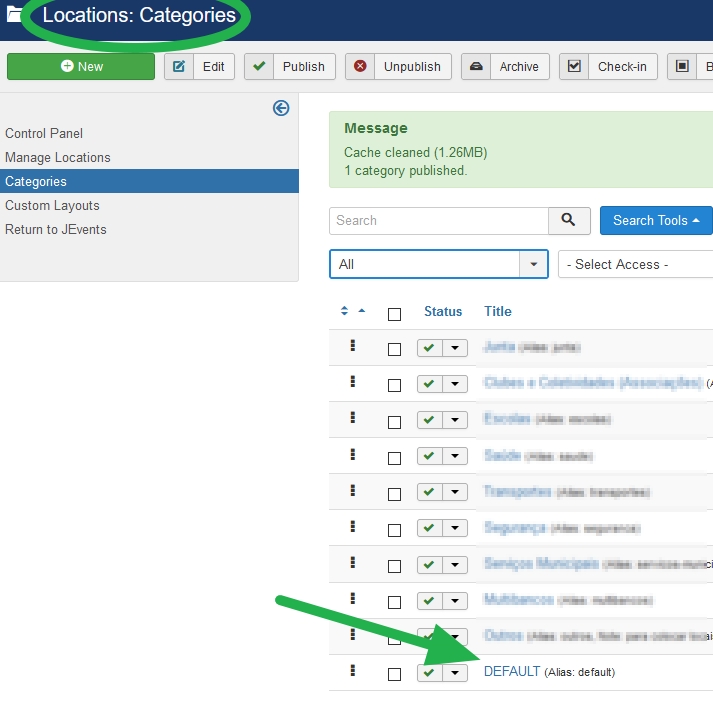713x715 pixels.
Task: Click the Archive toolbar button
Action: tap(505, 67)
